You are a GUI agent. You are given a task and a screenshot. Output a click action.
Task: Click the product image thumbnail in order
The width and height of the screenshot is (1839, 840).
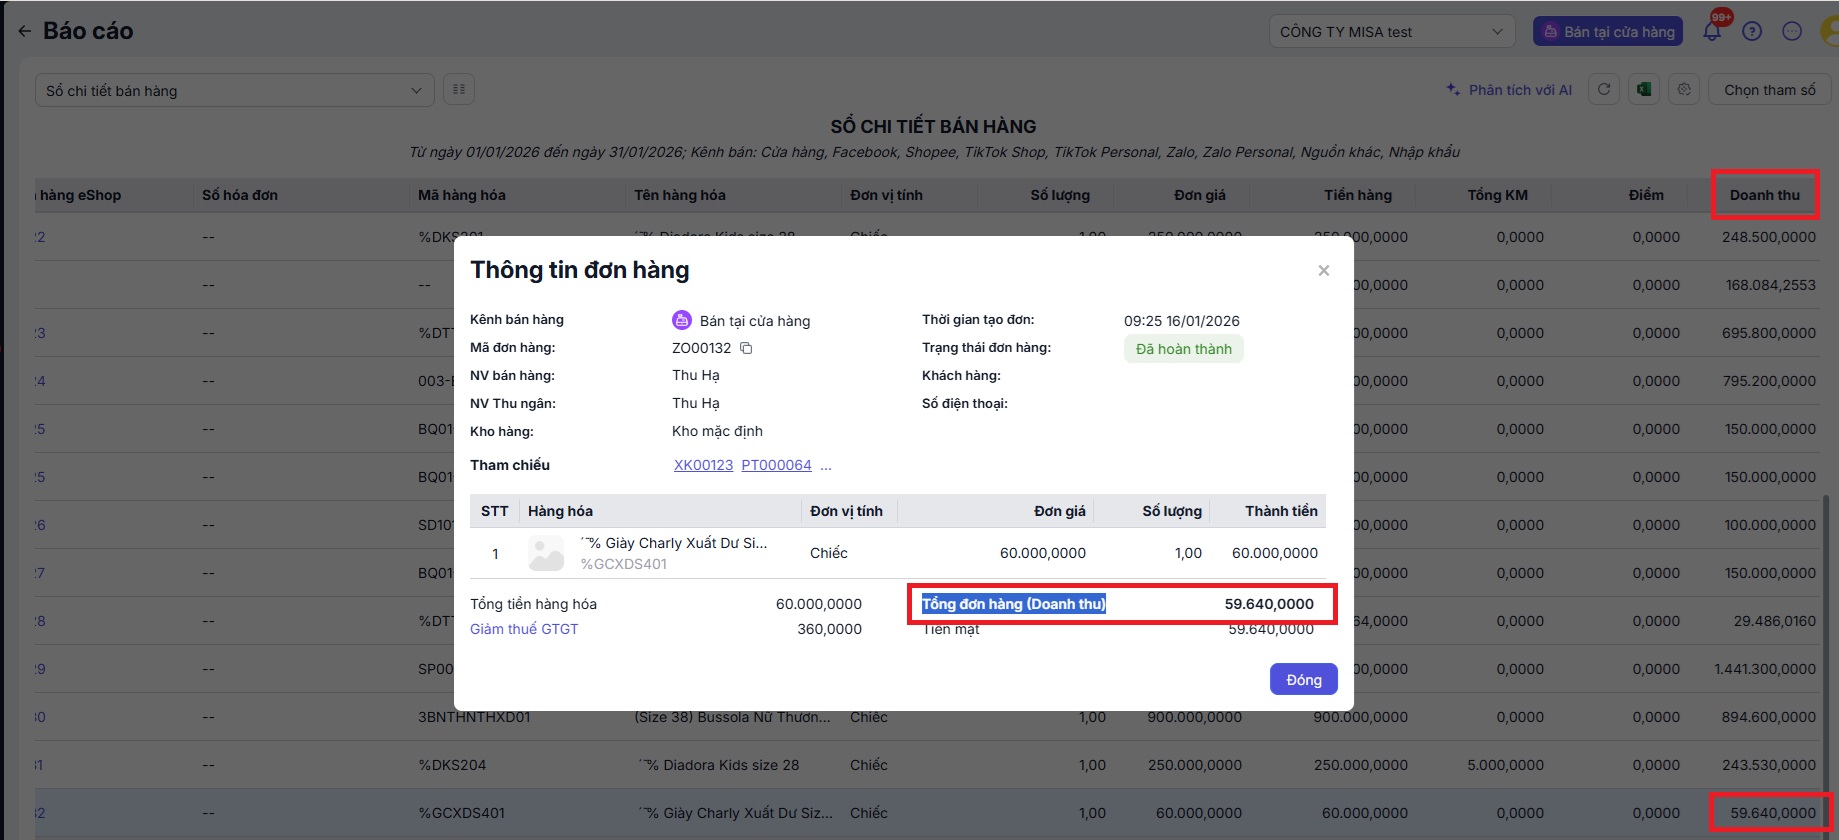[x=546, y=553]
